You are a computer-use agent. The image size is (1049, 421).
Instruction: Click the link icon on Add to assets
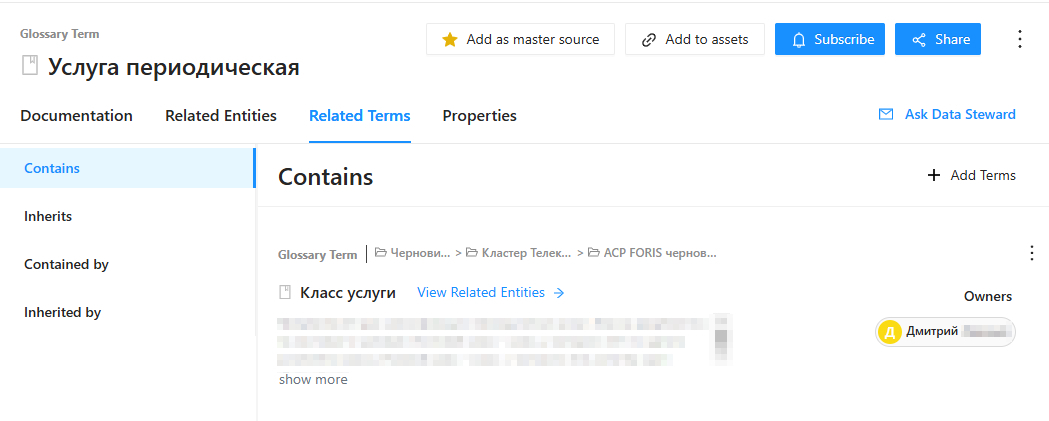click(649, 40)
